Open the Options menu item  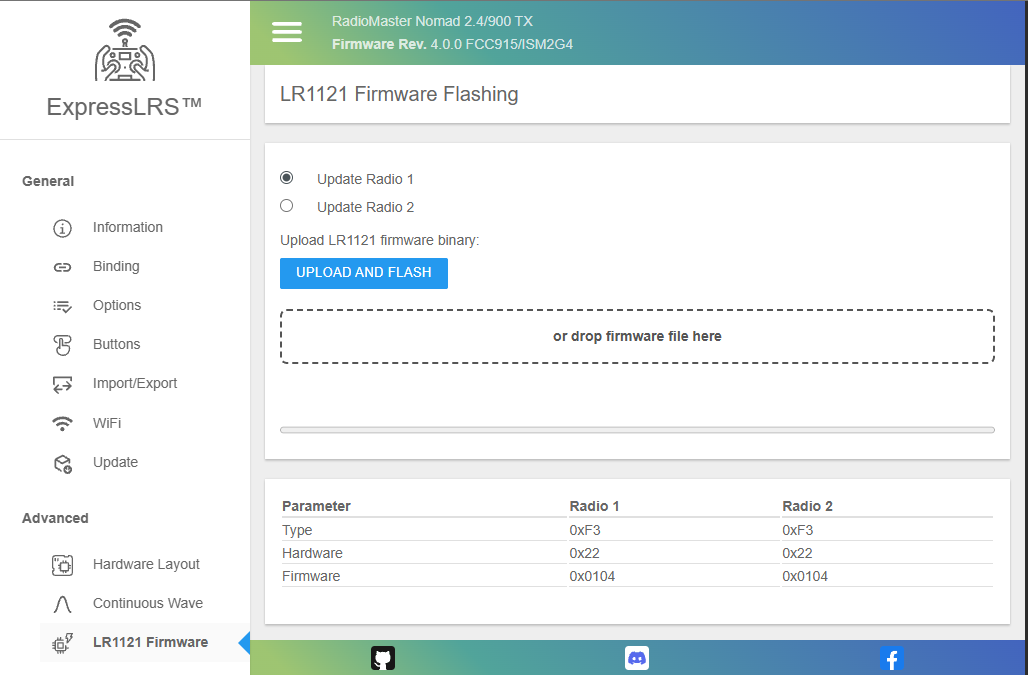point(117,305)
